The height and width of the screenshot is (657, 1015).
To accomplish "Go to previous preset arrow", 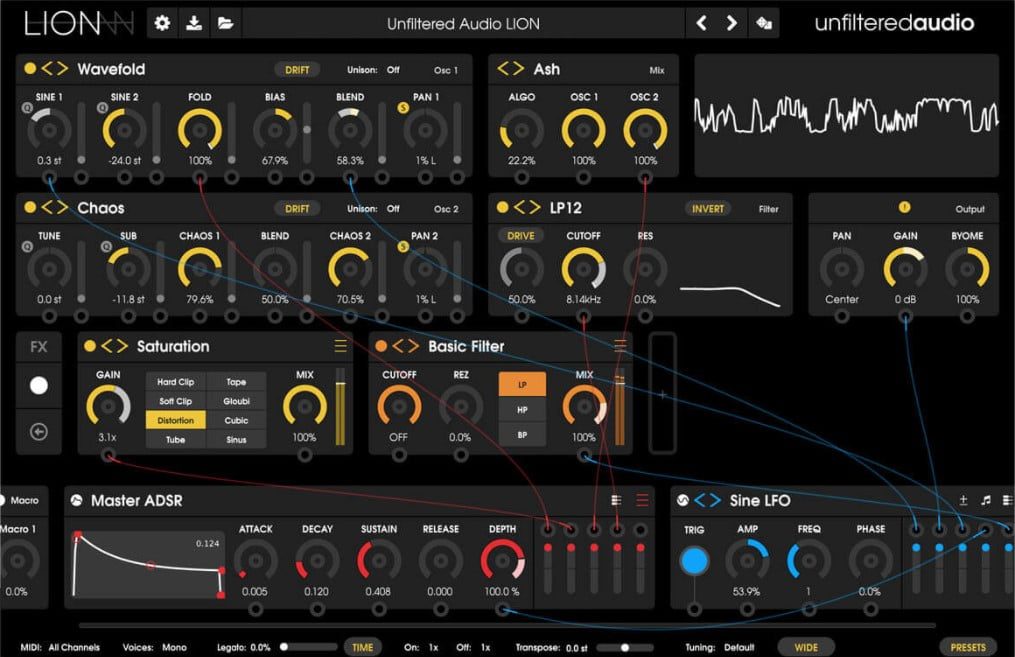I will (x=701, y=23).
